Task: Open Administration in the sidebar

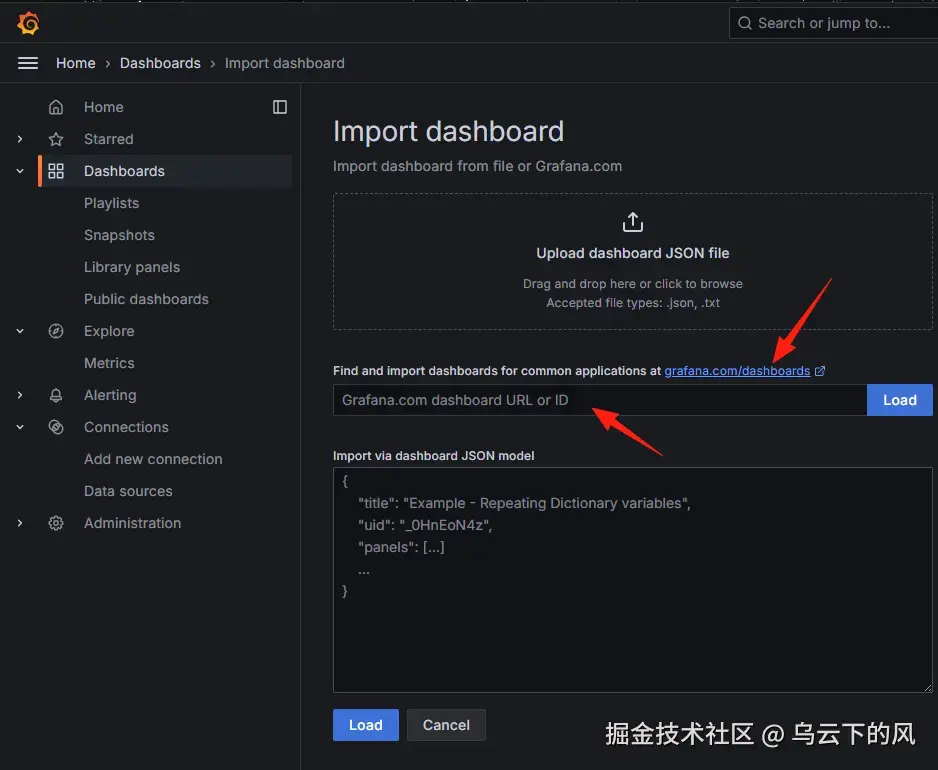Action: (x=132, y=523)
